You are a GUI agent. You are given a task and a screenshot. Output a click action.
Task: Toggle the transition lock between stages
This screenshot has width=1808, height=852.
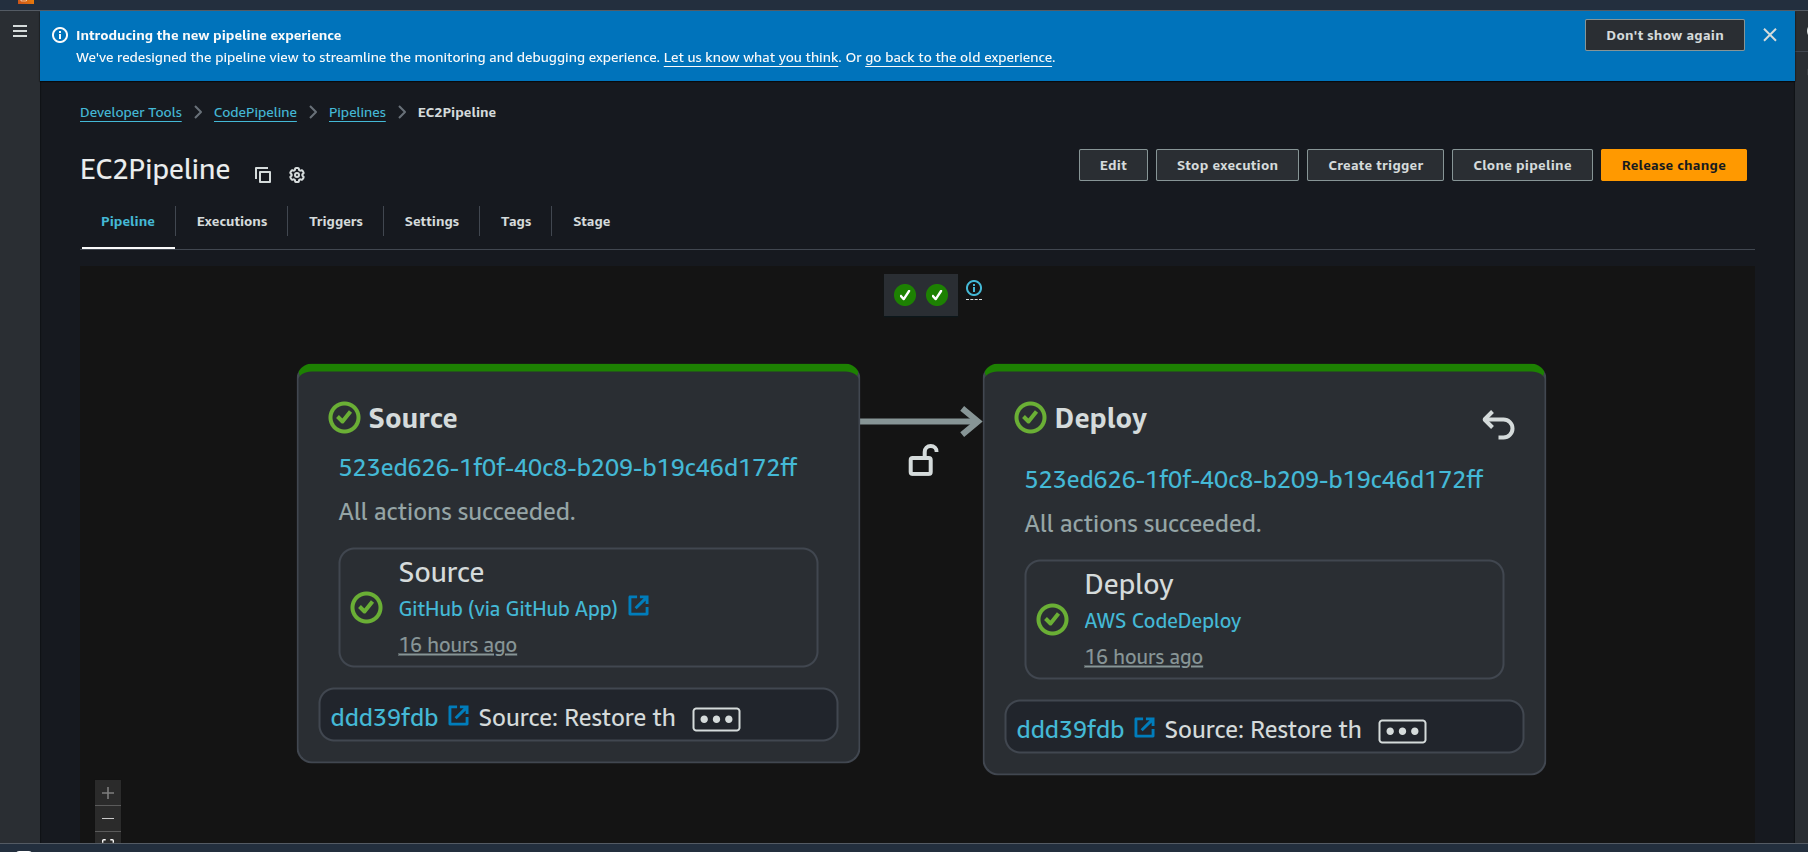pos(923,460)
